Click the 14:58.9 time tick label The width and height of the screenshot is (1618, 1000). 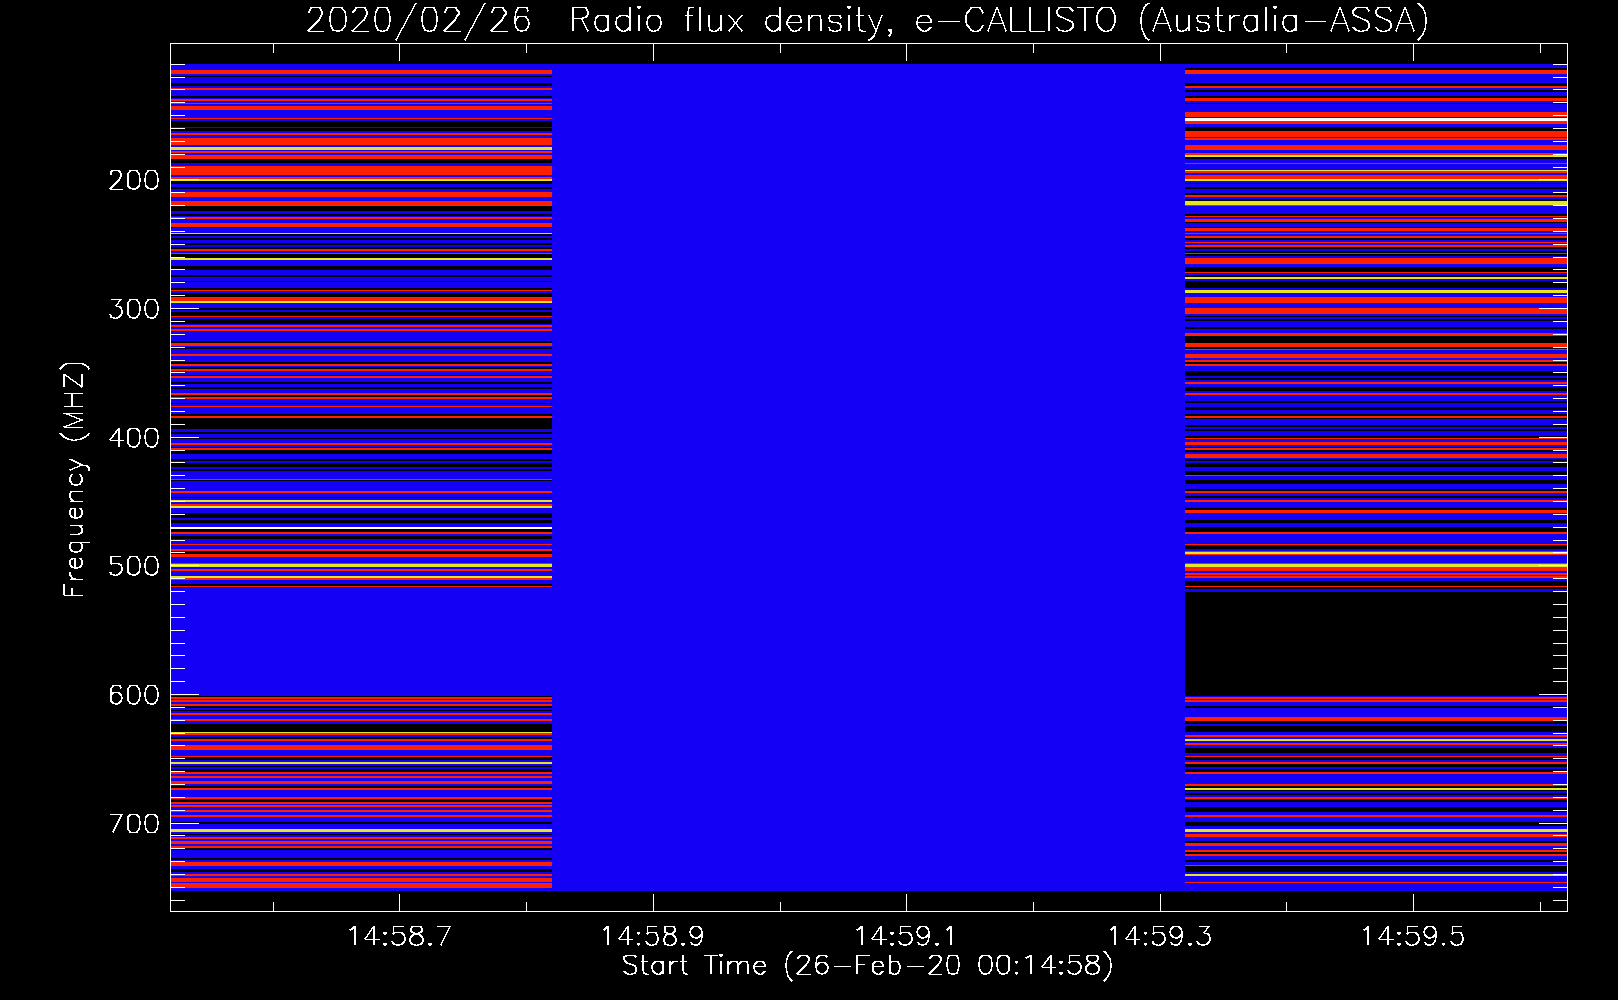(x=652, y=936)
